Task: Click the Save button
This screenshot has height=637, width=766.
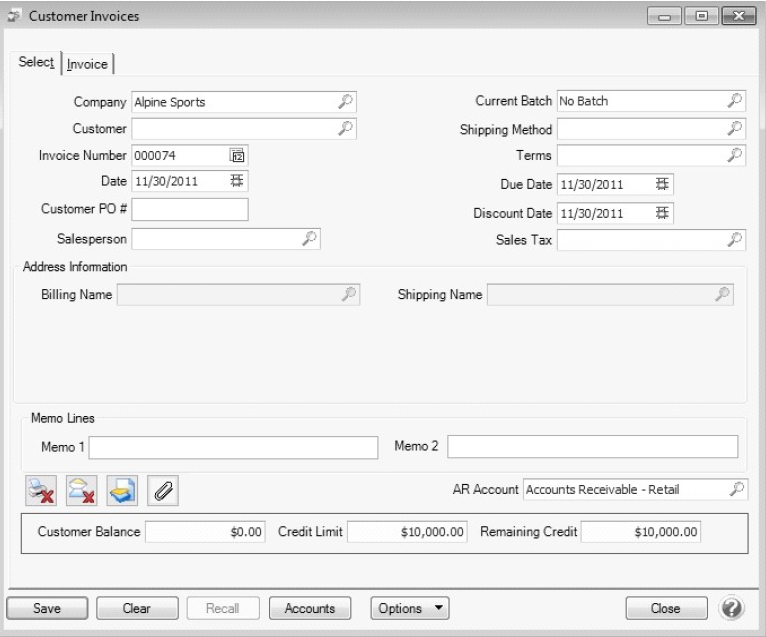Action: [x=50, y=607]
